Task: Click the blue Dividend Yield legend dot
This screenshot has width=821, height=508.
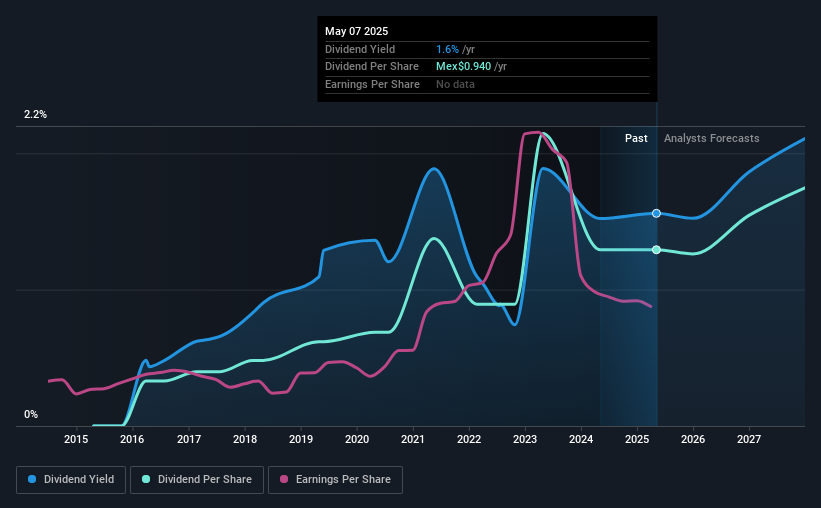Action: coord(32,479)
